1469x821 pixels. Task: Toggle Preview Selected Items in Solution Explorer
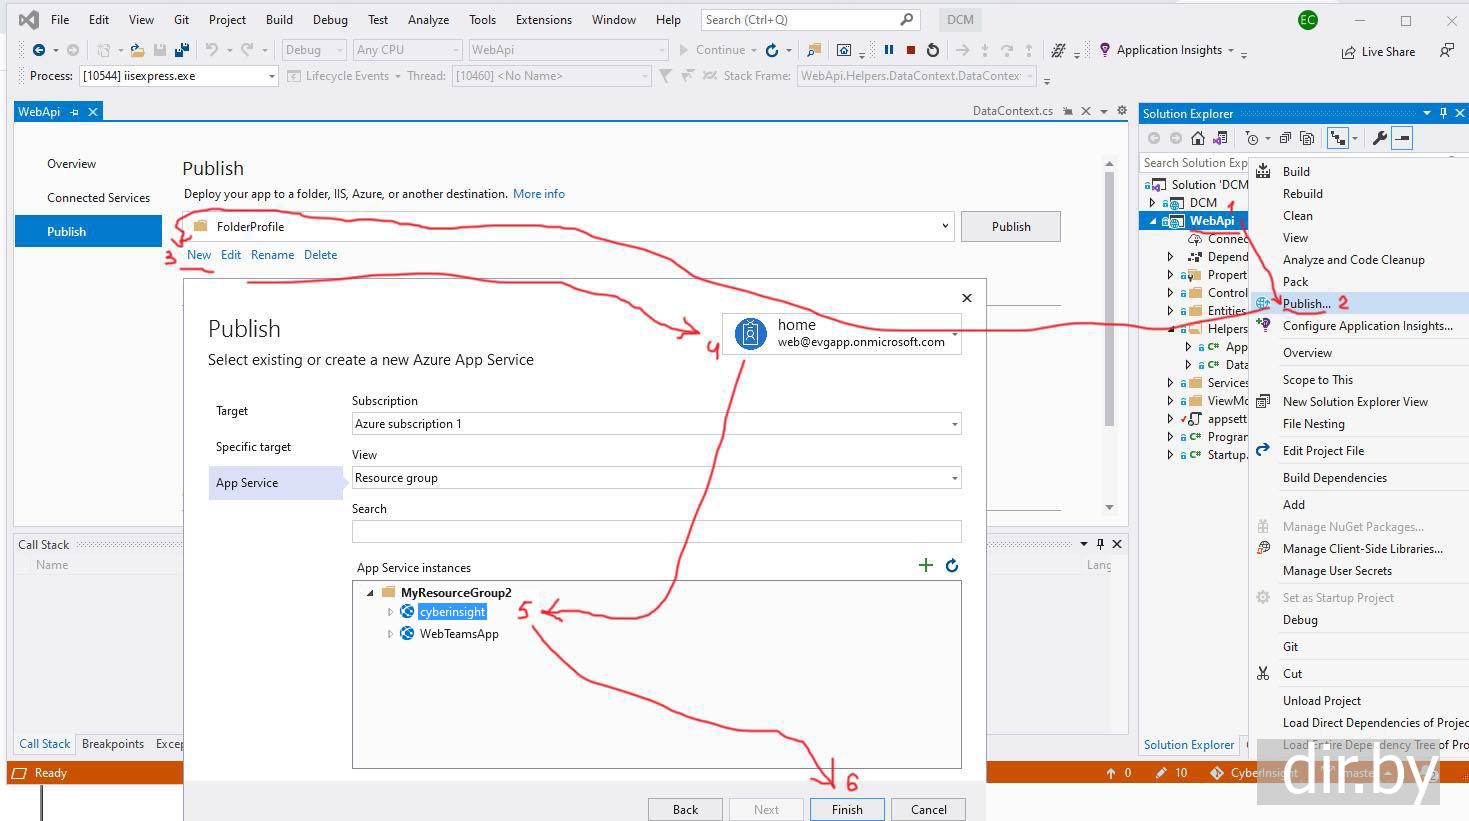click(x=1402, y=139)
